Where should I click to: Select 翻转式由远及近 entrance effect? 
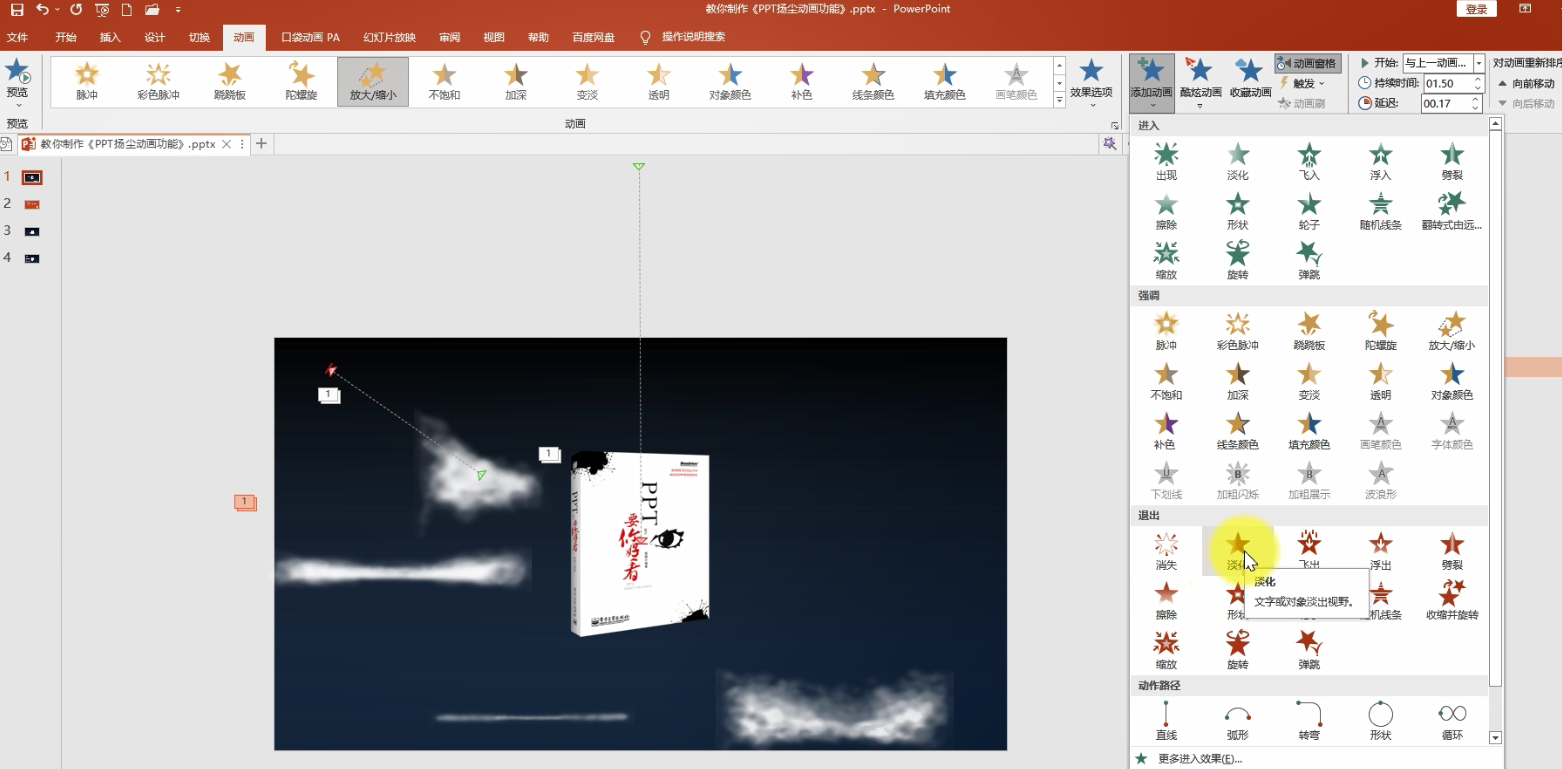click(x=1452, y=211)
